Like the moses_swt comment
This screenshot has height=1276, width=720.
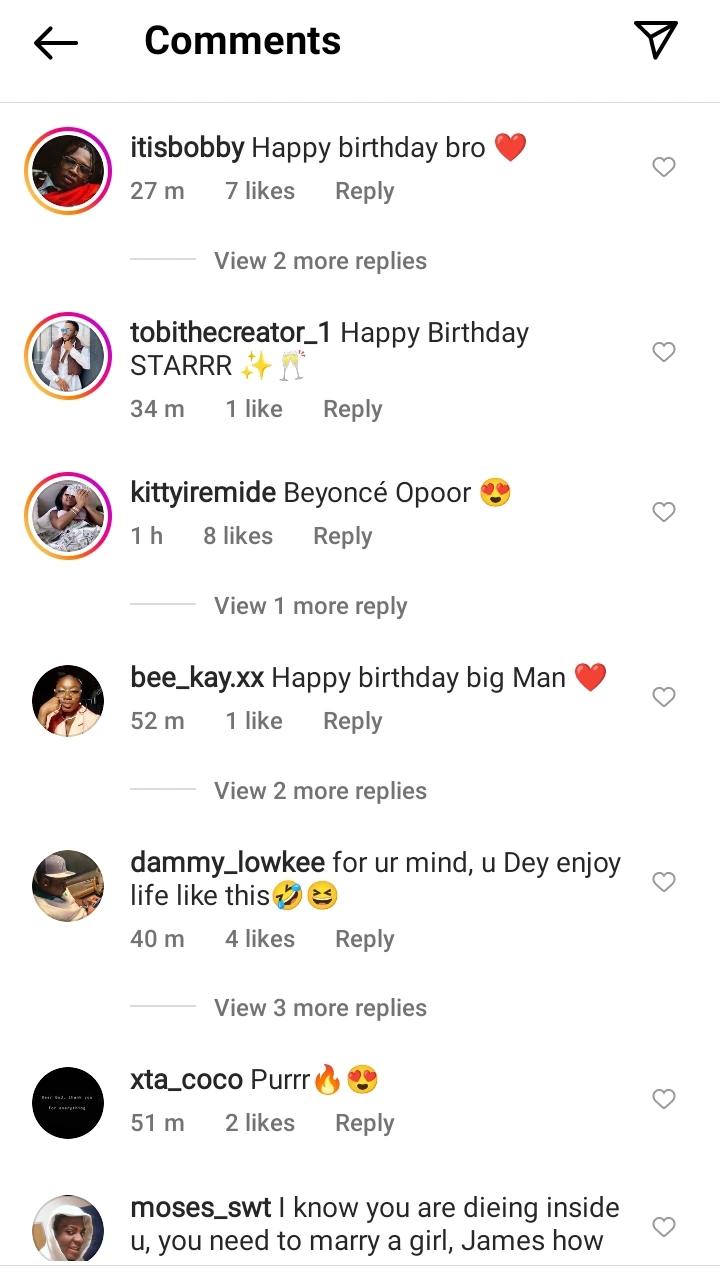664,1227
